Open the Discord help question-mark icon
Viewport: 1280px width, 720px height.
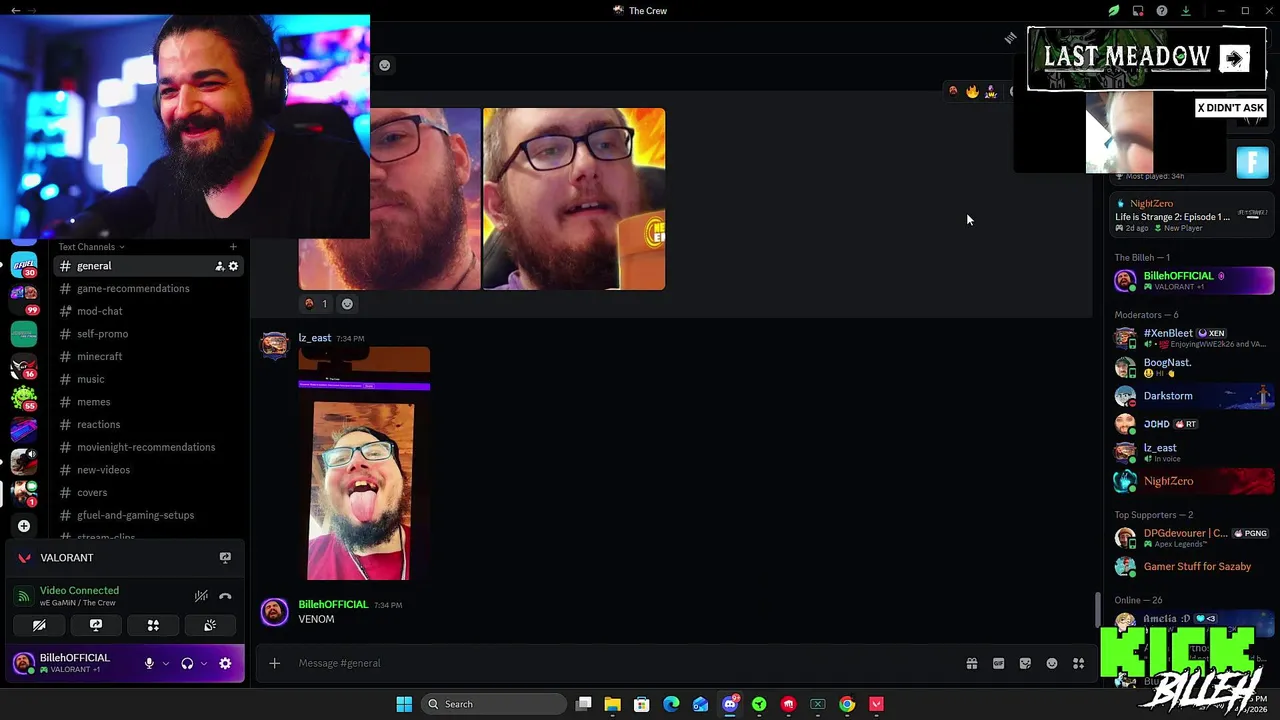(1162, 11)
